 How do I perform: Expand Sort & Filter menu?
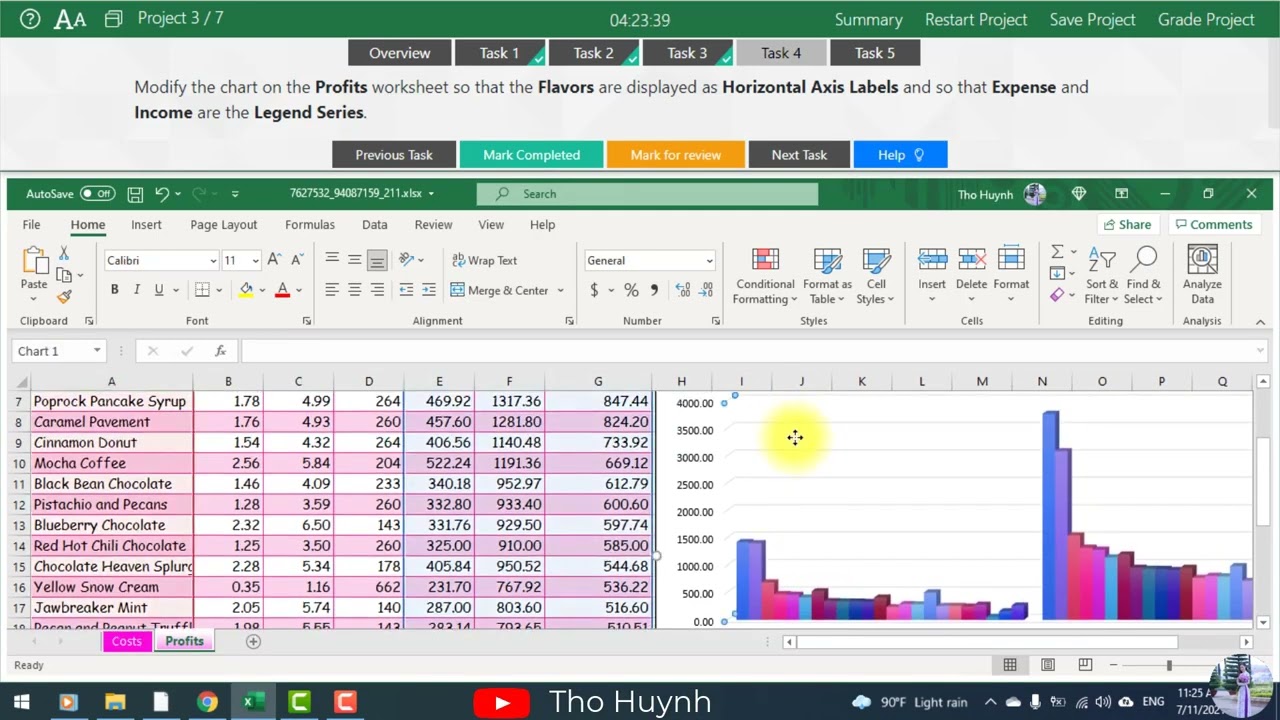pyautogui.click(x=1102, y=277)
